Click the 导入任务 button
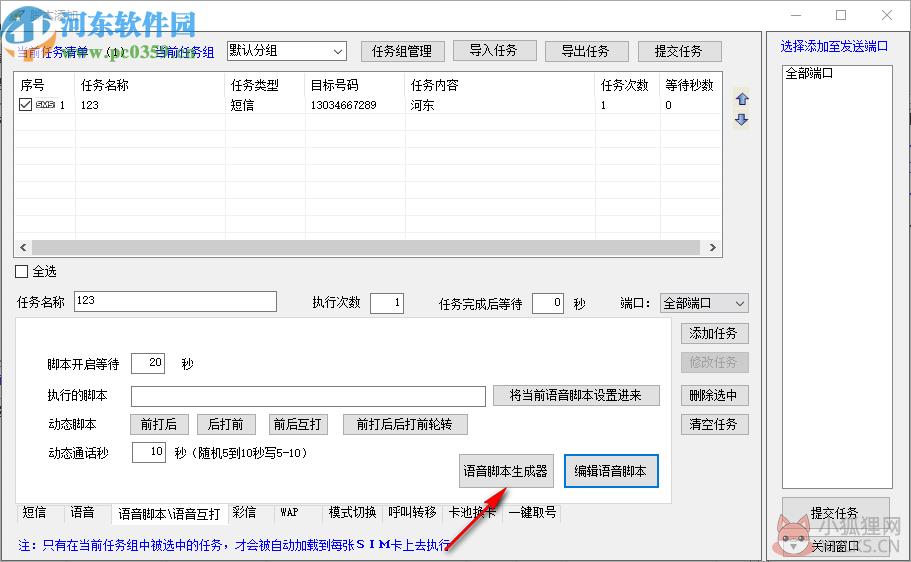This screenshot has width=911, height=562. (x=494, y=51)
